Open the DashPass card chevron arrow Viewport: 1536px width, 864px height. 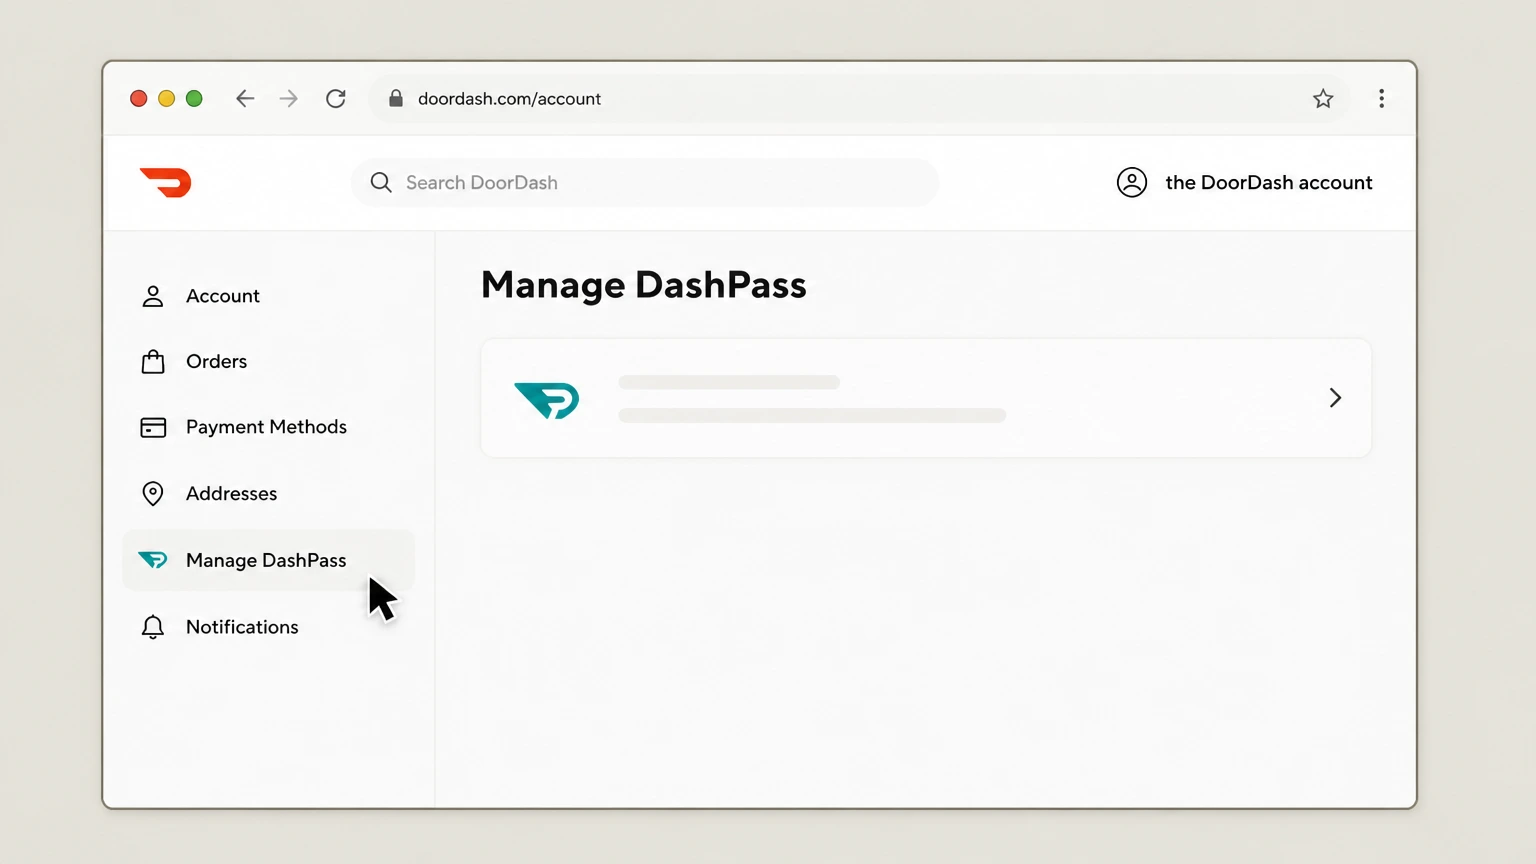click(1335, 398)
